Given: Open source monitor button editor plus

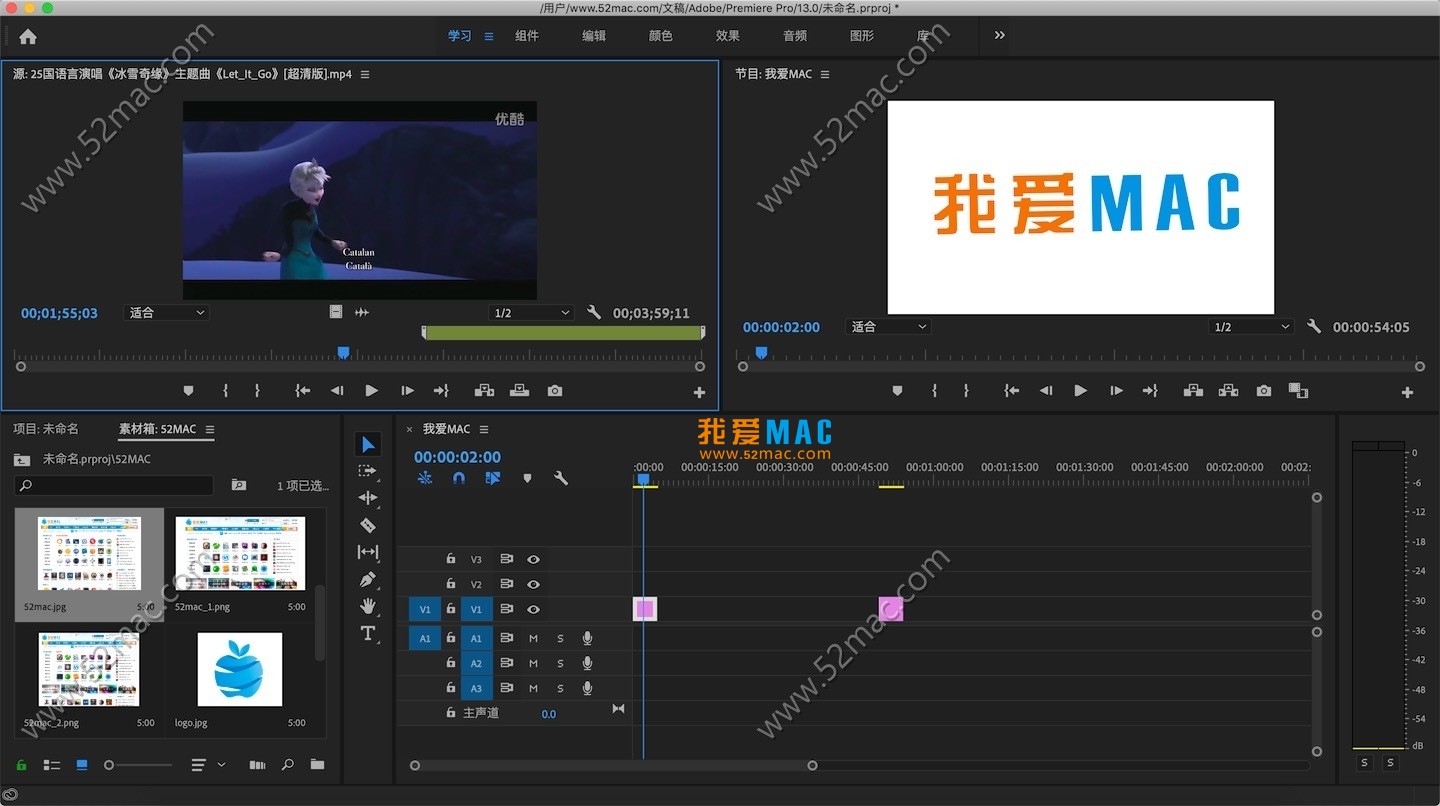Looking at the screenshot, I should (699, 393).
